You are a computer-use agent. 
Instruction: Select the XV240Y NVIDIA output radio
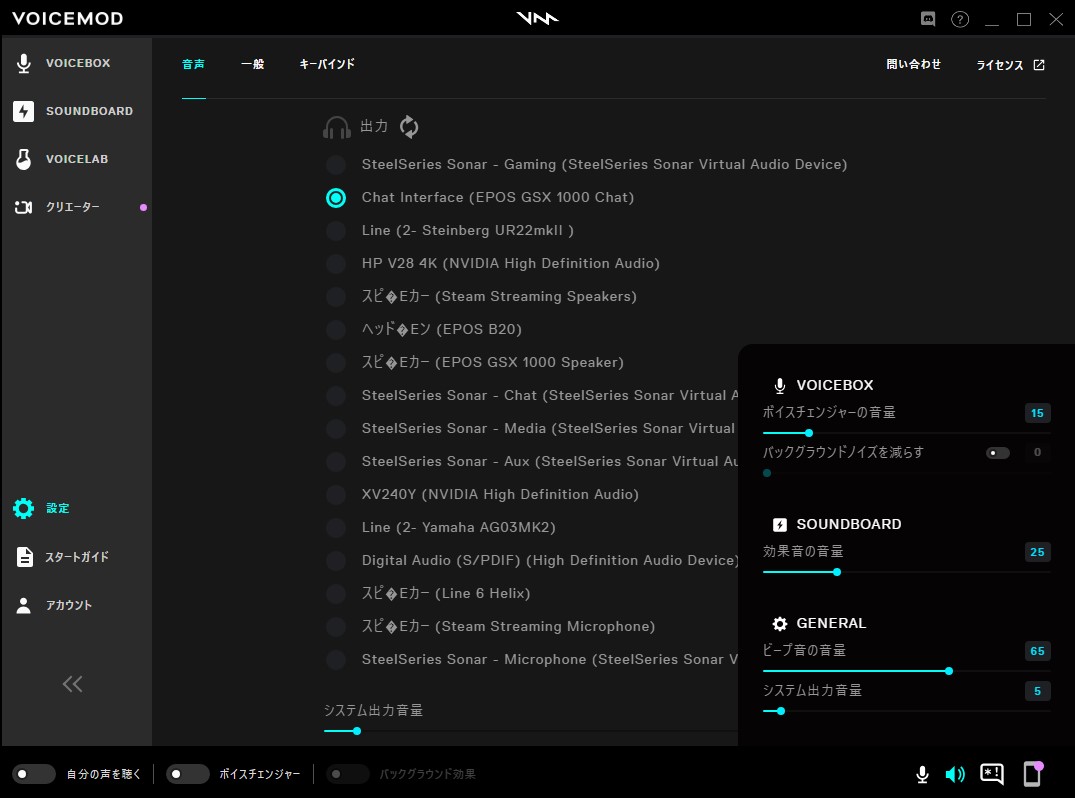[336, 494]
